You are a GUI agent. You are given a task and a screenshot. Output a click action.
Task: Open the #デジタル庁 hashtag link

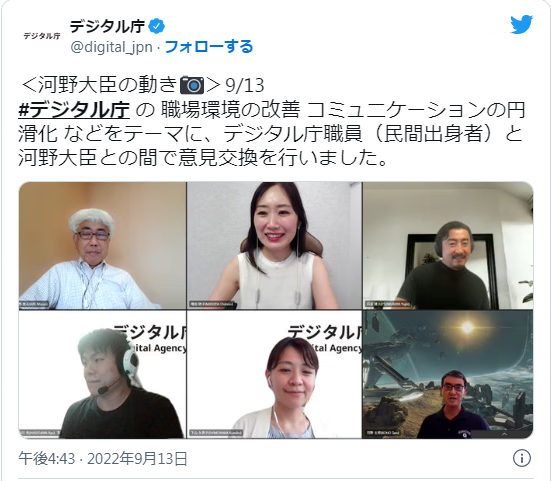coord(74,110)
